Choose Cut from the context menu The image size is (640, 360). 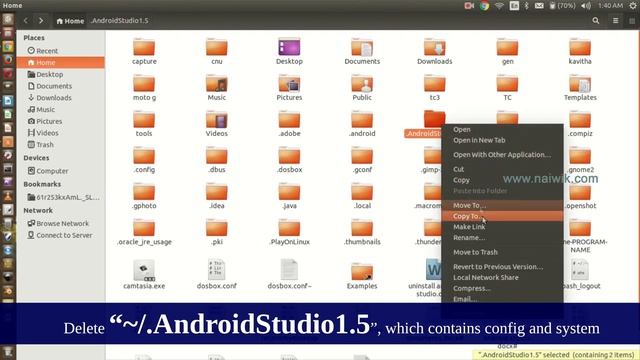click(x=502, y=169)
